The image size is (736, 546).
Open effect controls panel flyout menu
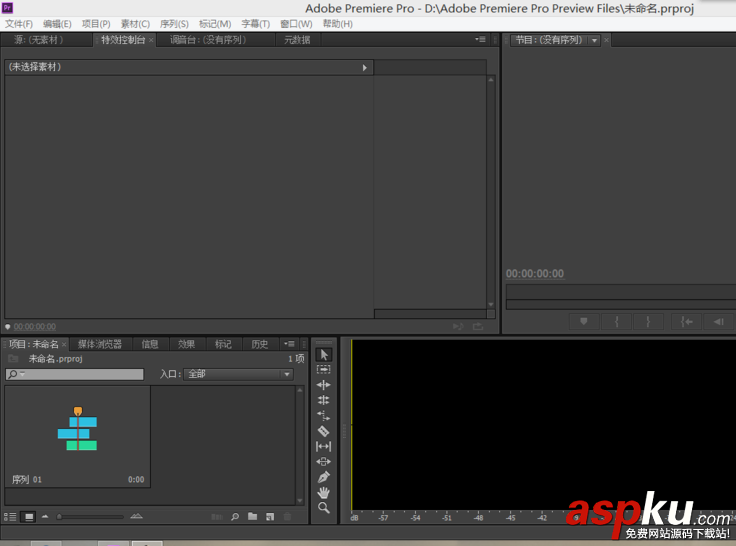click(480, 39)
